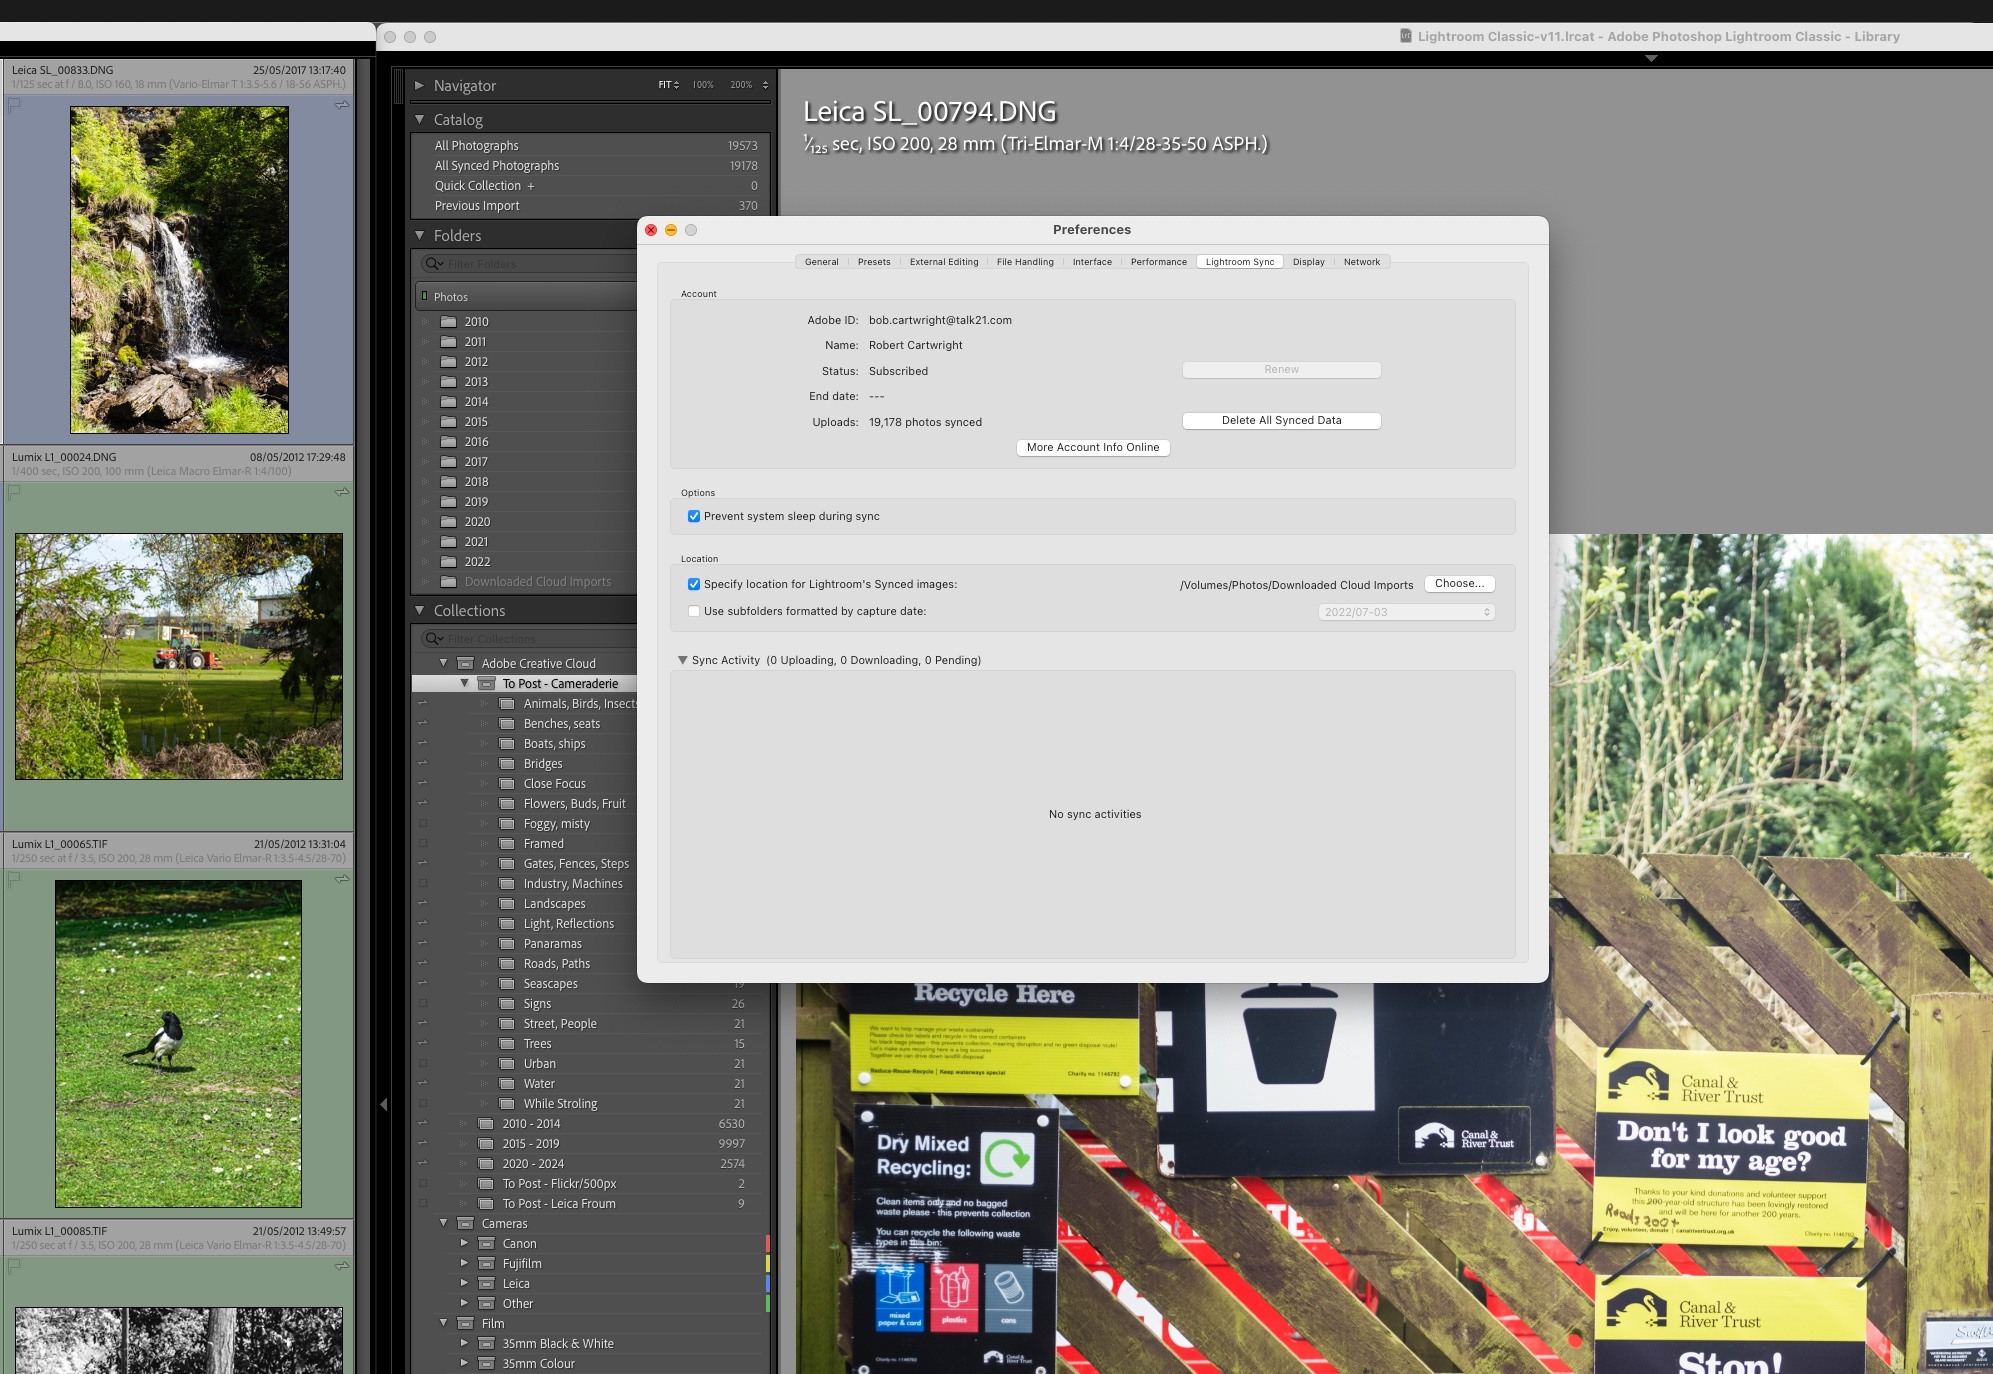Click the 2010 folder icon in Folders

coord(449,321)
